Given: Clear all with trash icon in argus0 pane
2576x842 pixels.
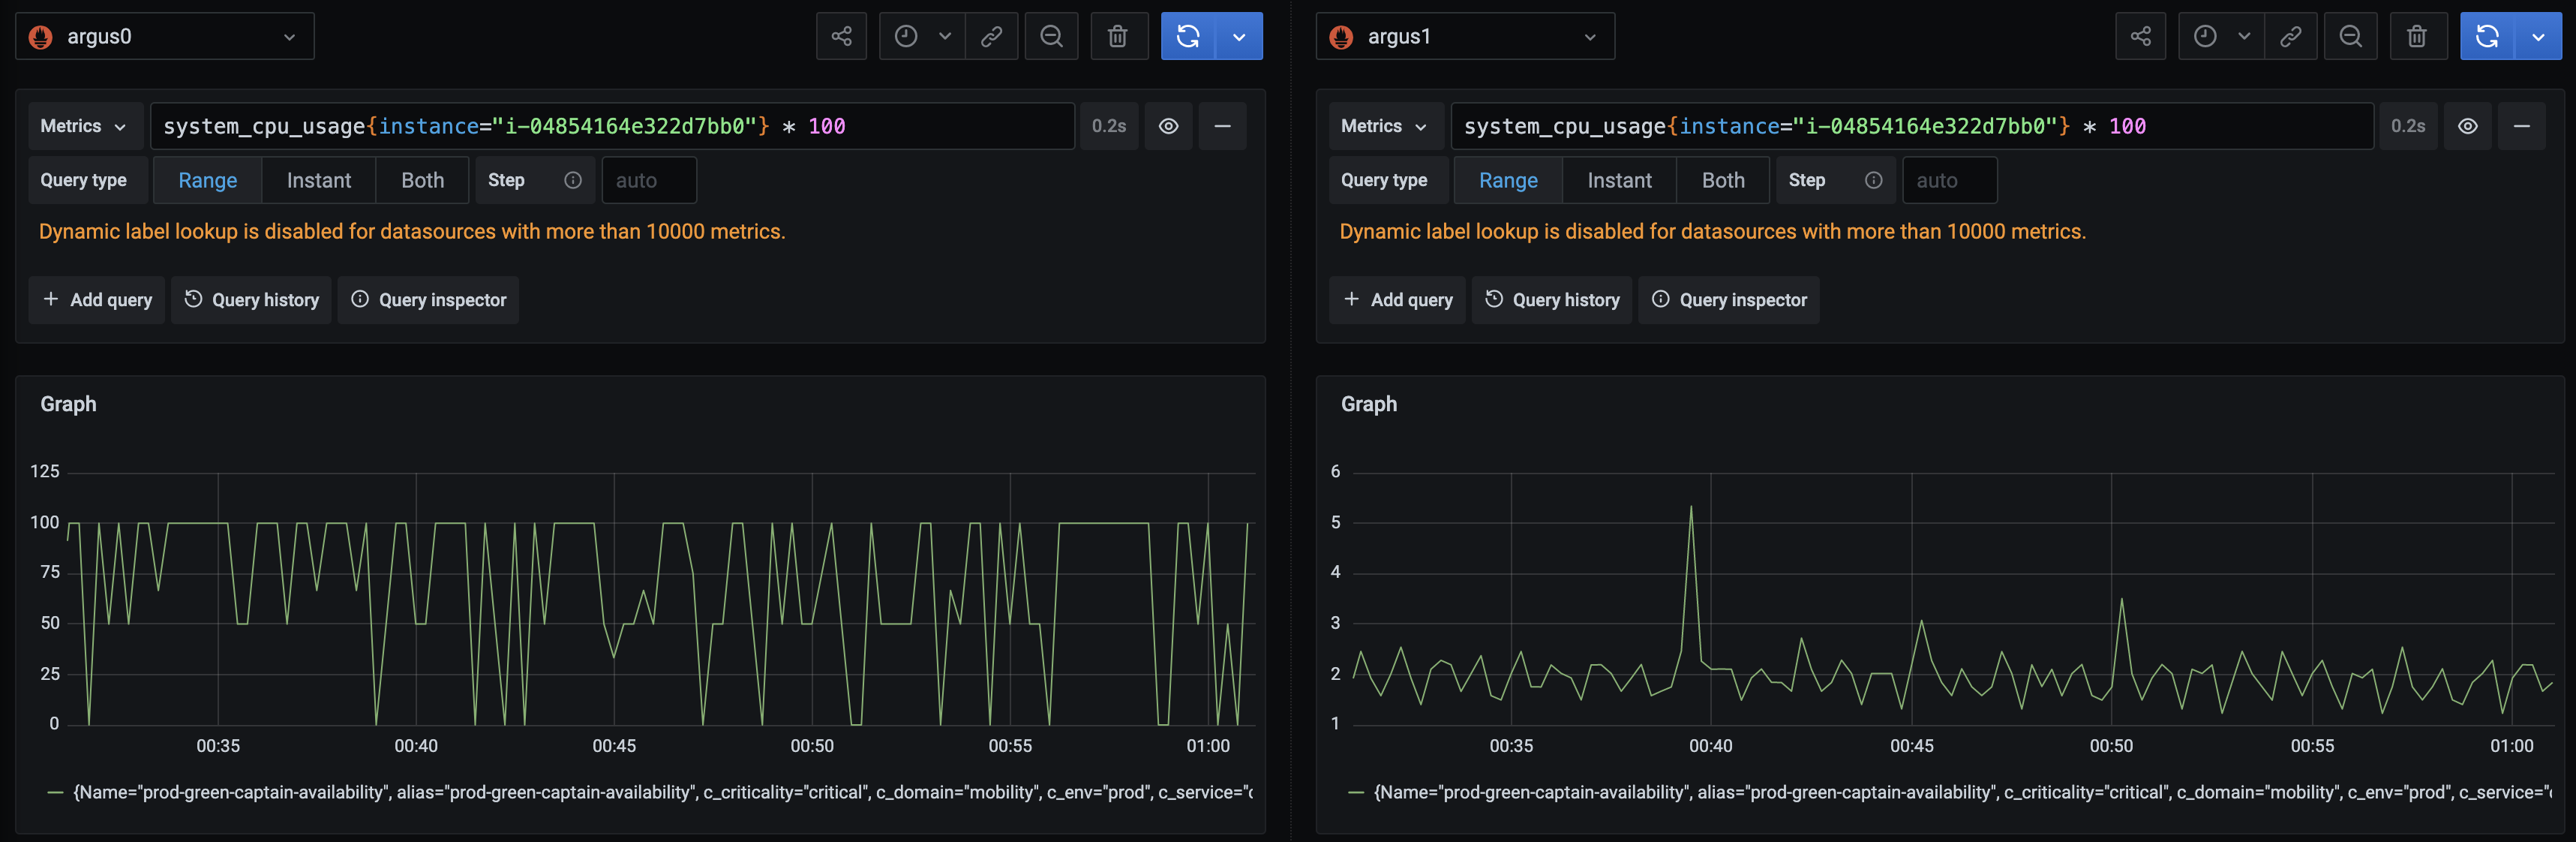Looking at the screenshot, I should coord(1117,37).
